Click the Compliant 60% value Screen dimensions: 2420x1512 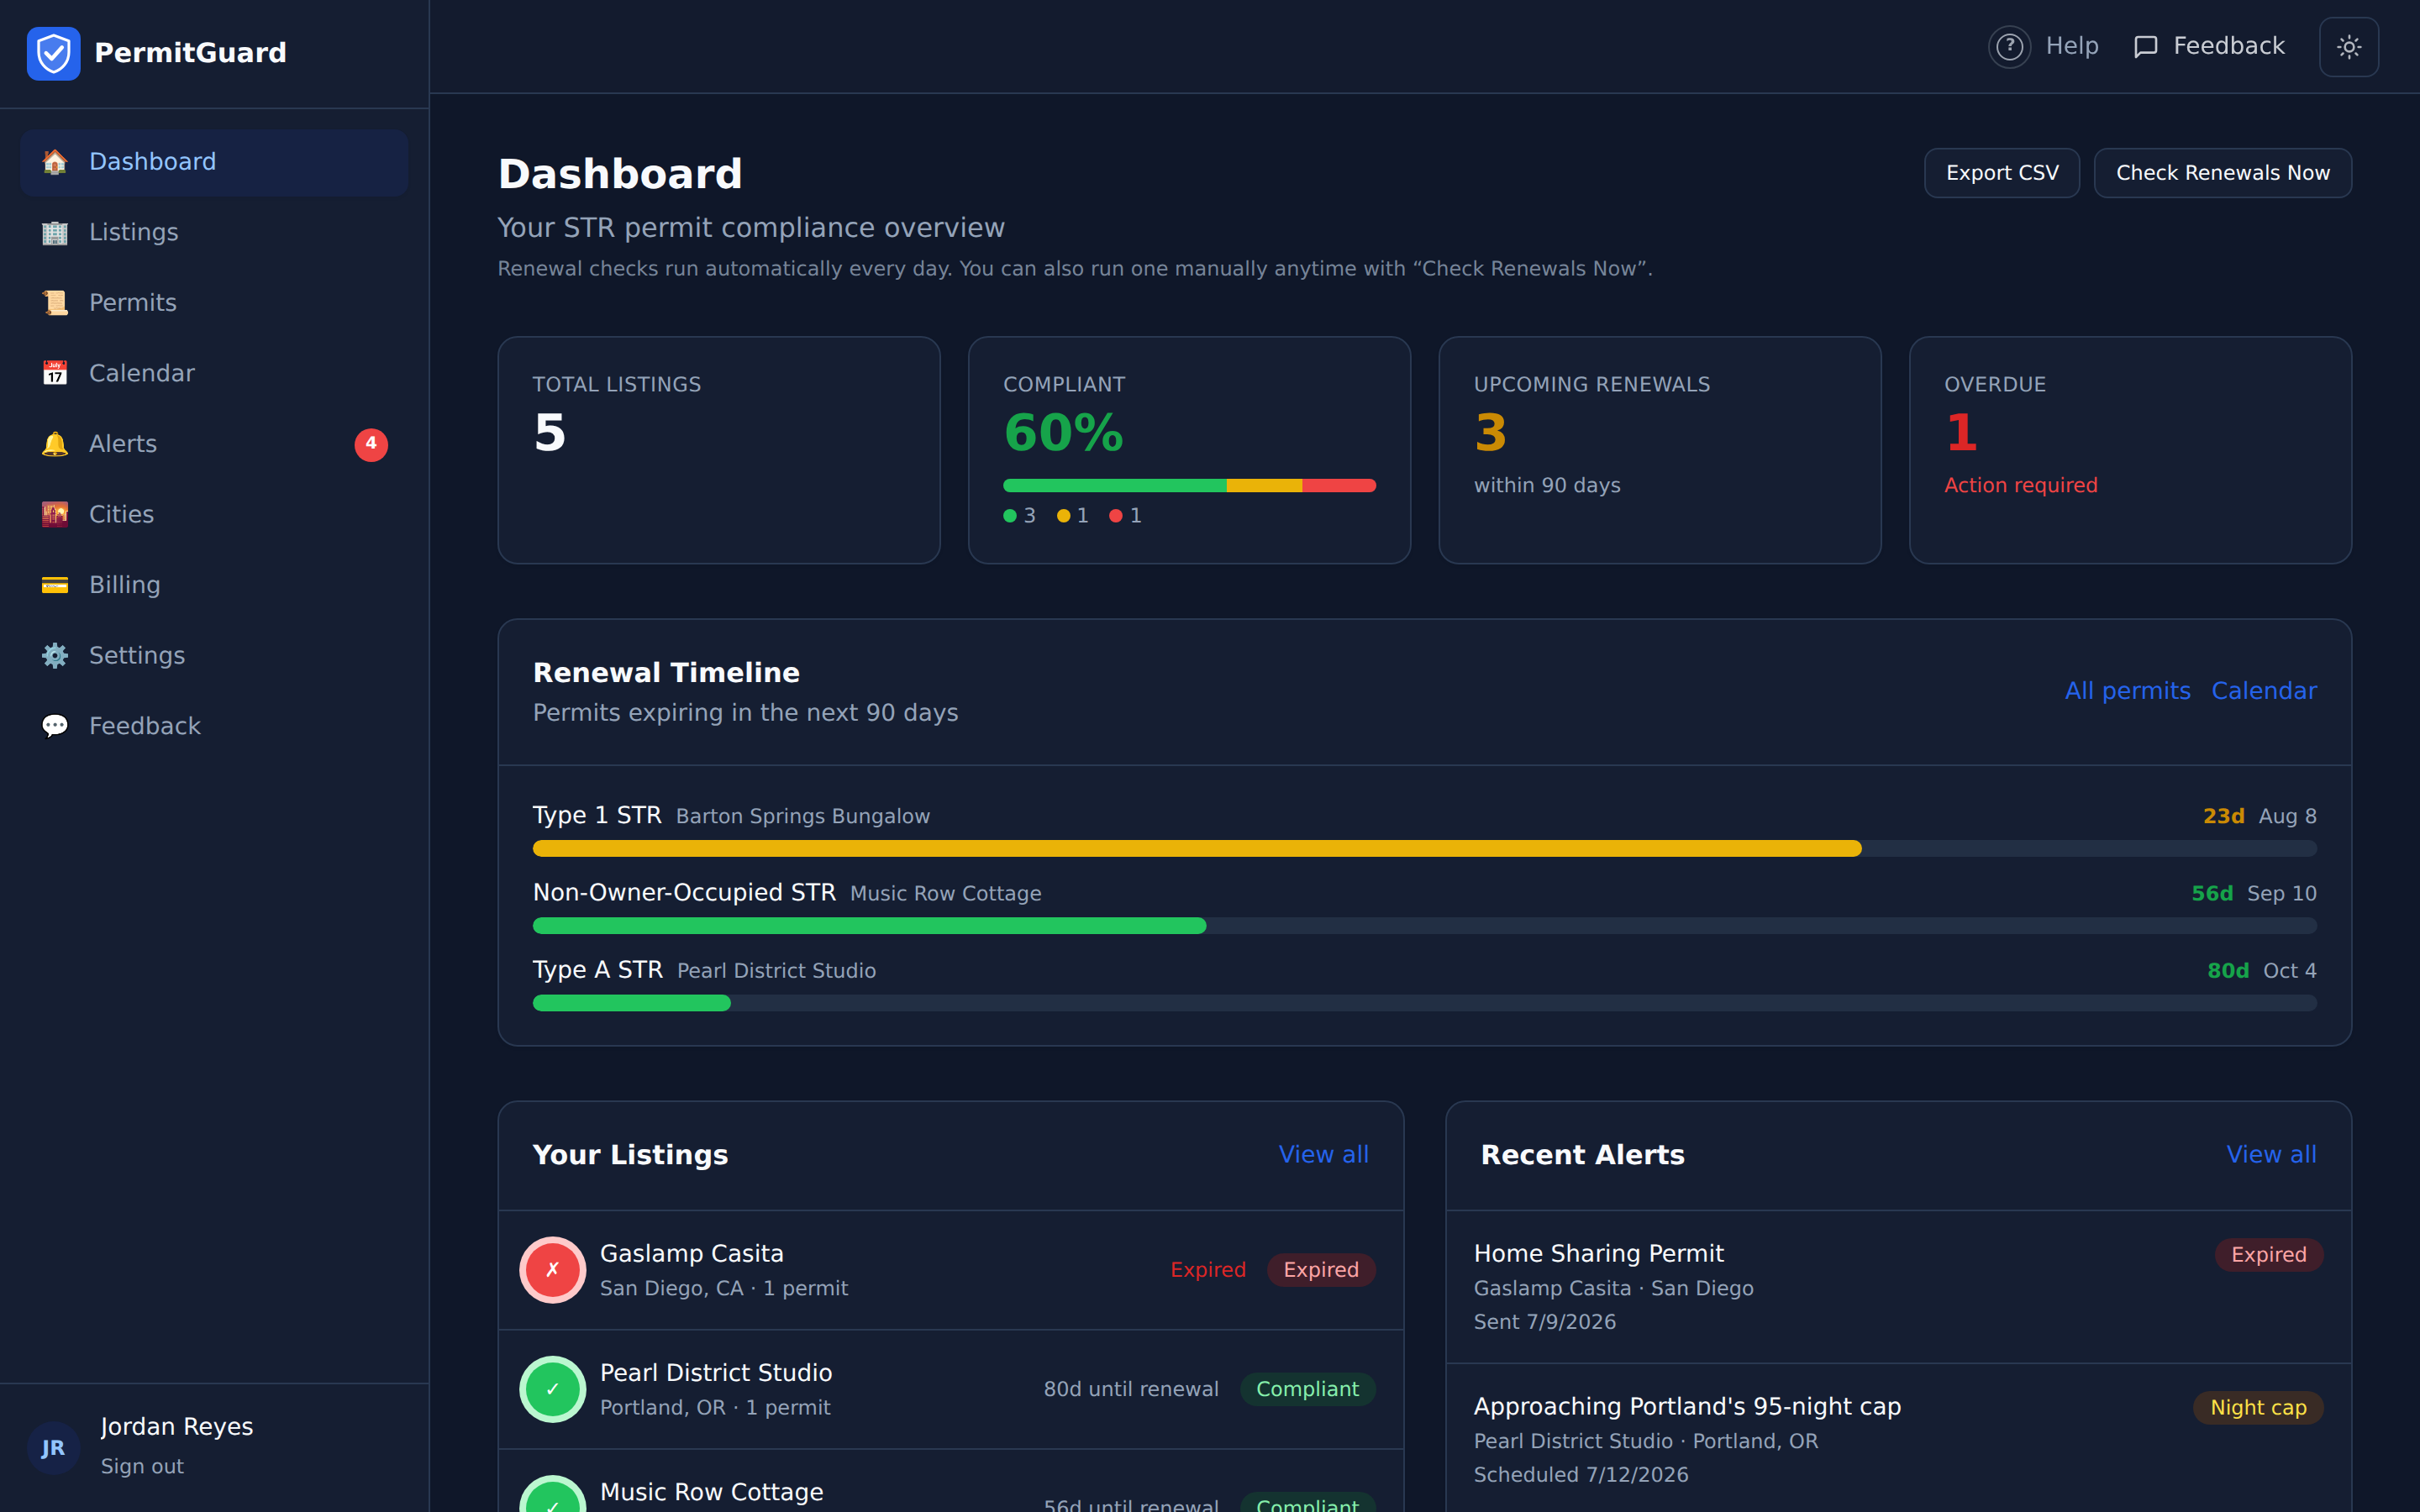tap(1063, 433)
